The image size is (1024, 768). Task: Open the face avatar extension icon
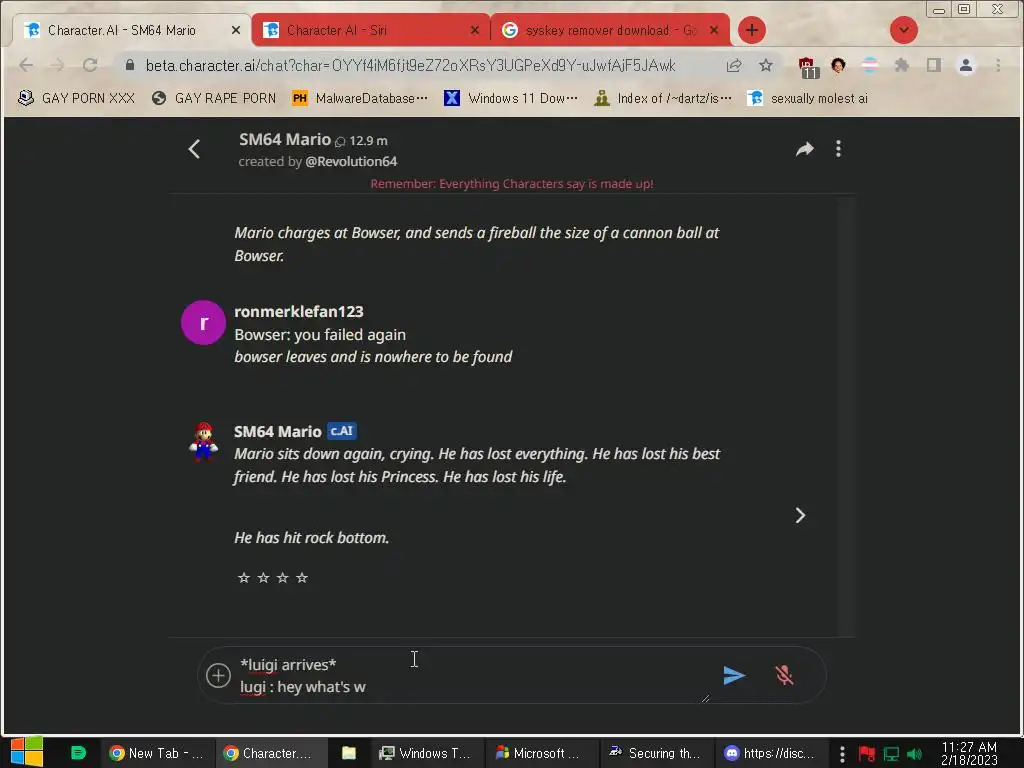pos(838,65)
